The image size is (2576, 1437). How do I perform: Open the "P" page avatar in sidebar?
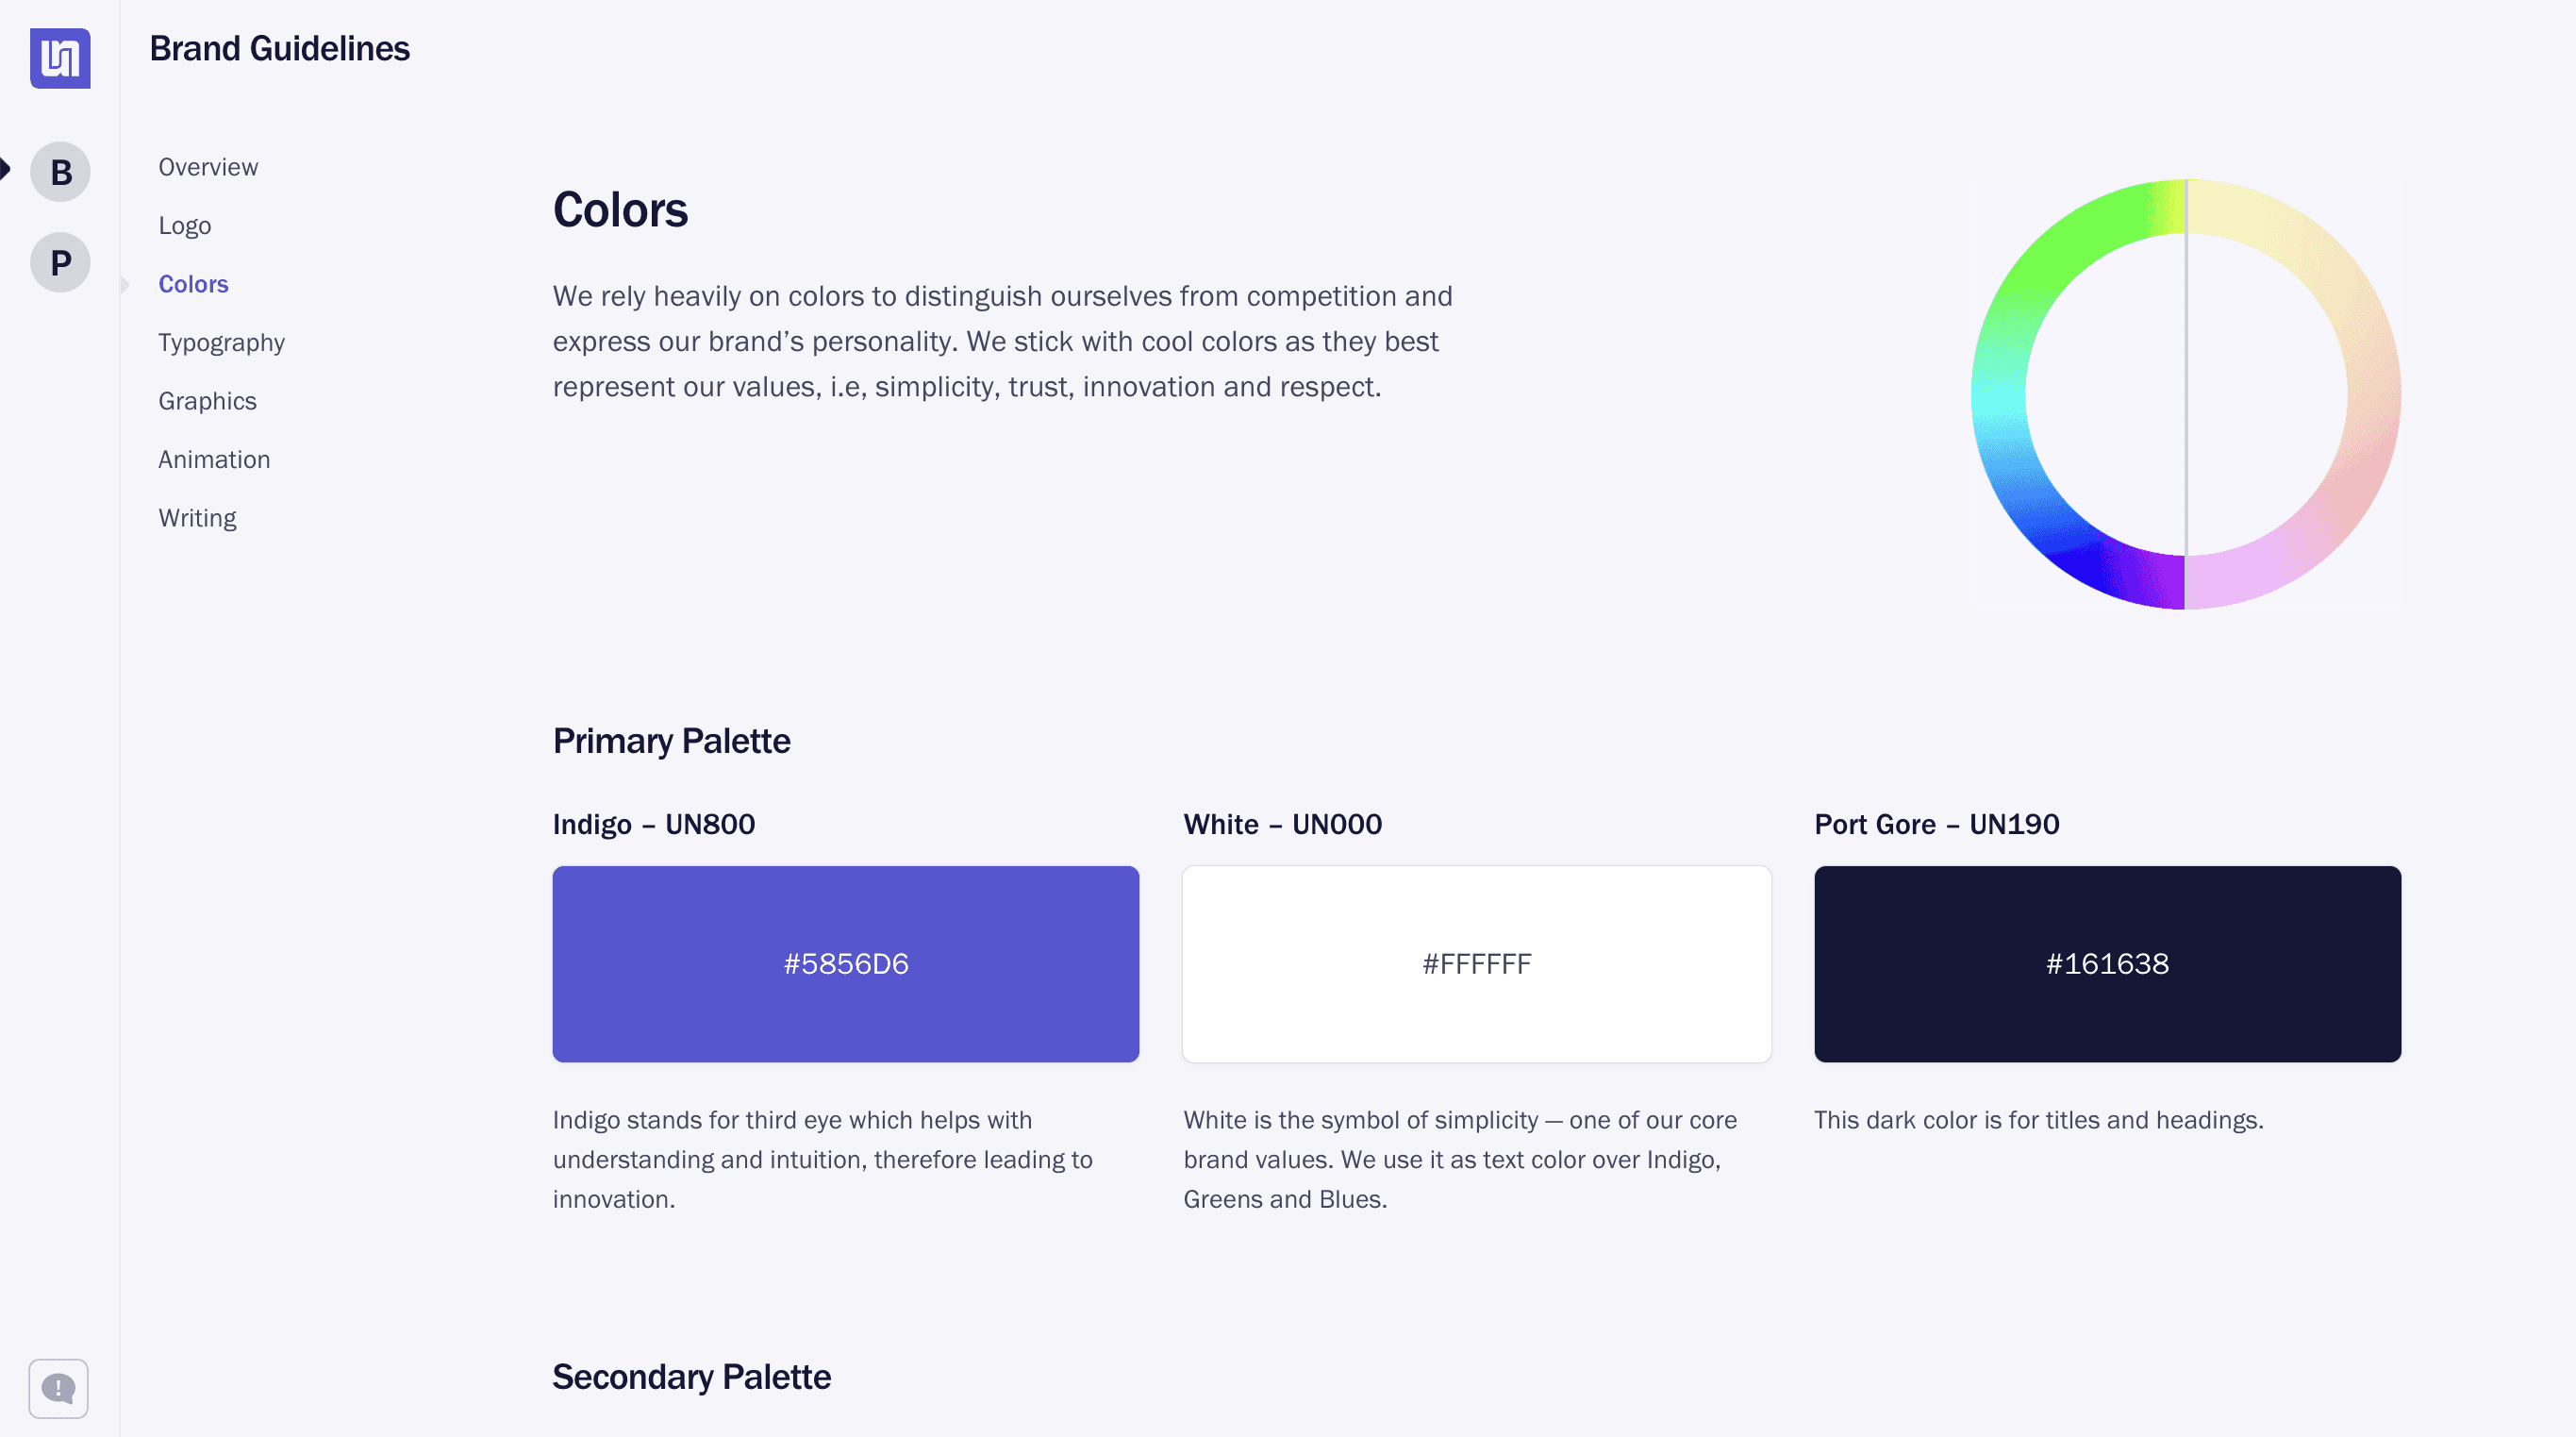[60, 262]
